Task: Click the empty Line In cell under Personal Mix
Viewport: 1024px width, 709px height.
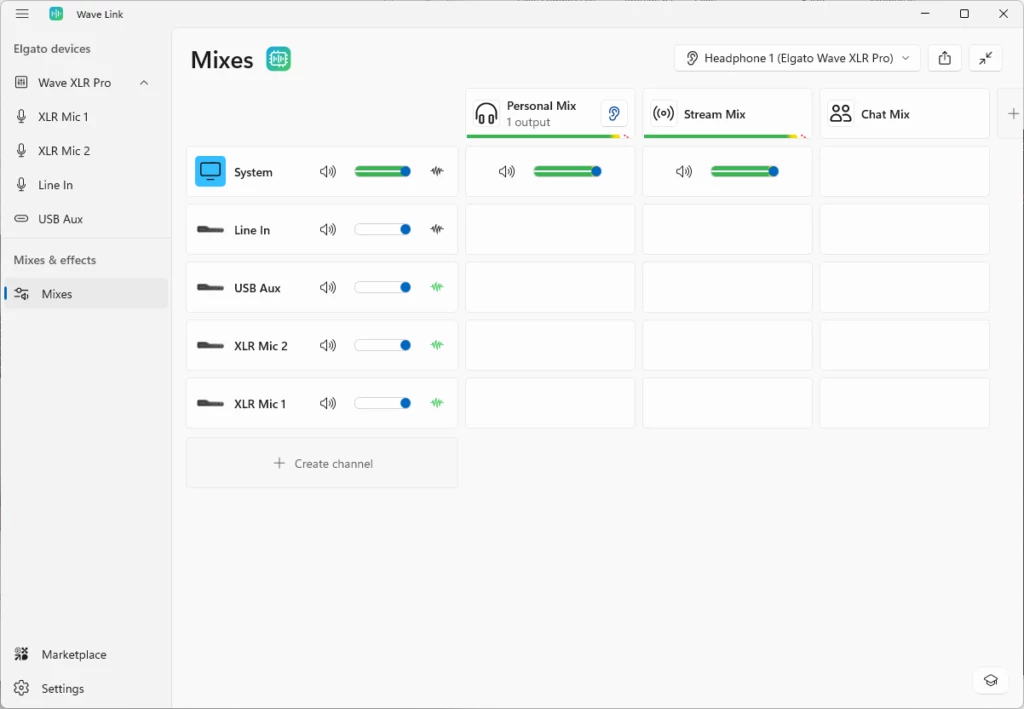Action: click(550, 229)
